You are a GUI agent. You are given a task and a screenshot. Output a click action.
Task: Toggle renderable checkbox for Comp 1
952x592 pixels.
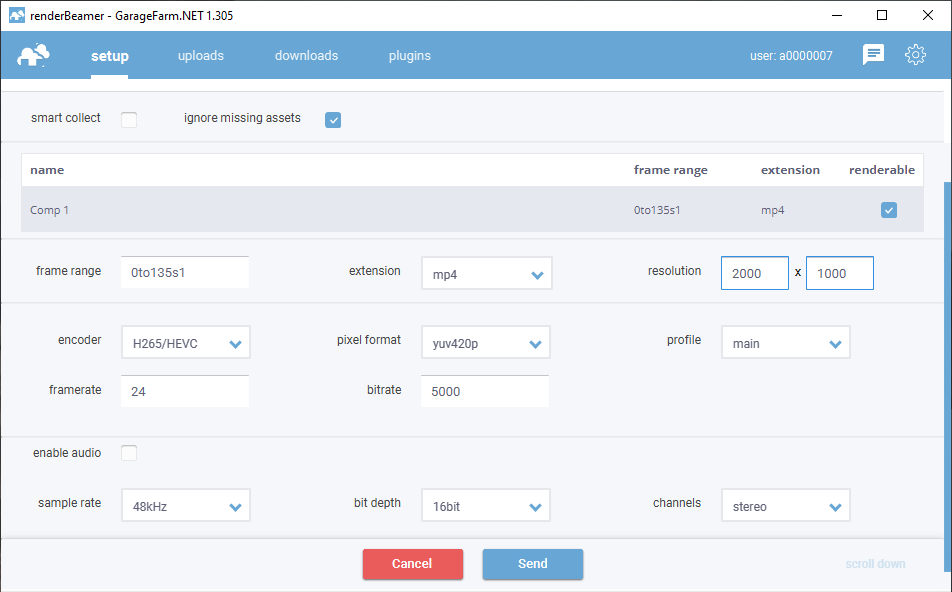click(x=889, y=210)
